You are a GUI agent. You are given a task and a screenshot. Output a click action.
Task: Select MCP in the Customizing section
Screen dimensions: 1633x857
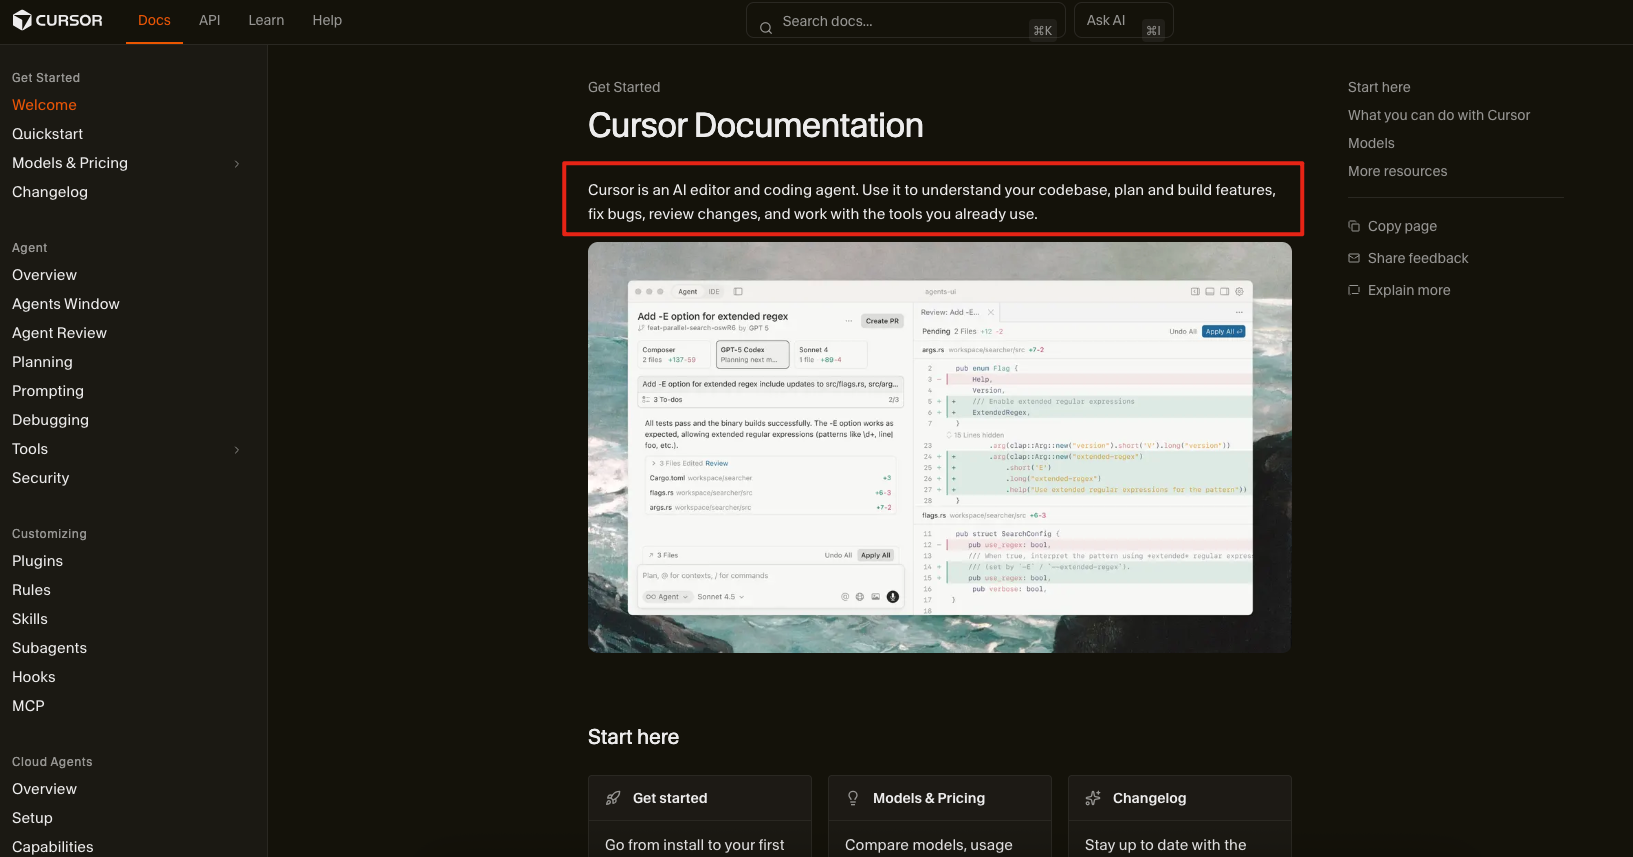pos(28,706)
